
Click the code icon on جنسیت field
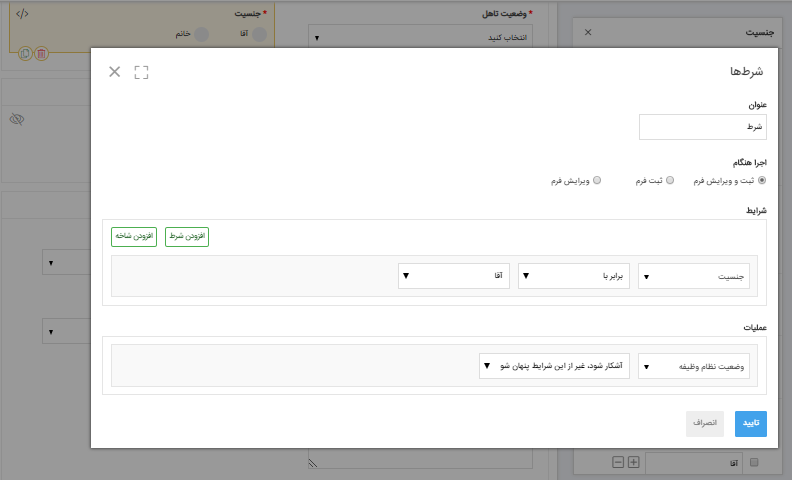pyautogui.click(x=22, y=13)
